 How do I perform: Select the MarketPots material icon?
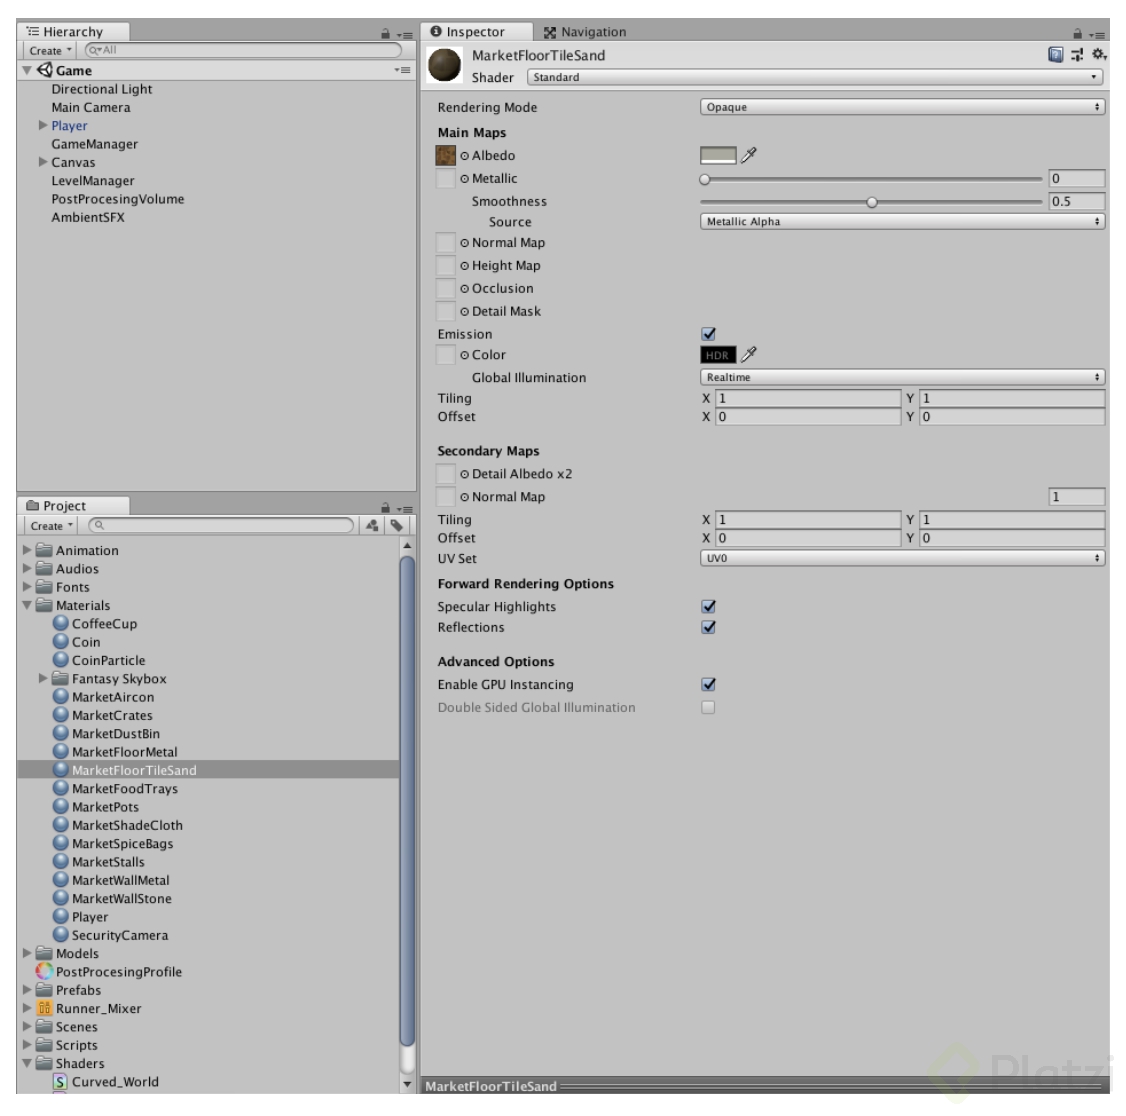(61, 806)
